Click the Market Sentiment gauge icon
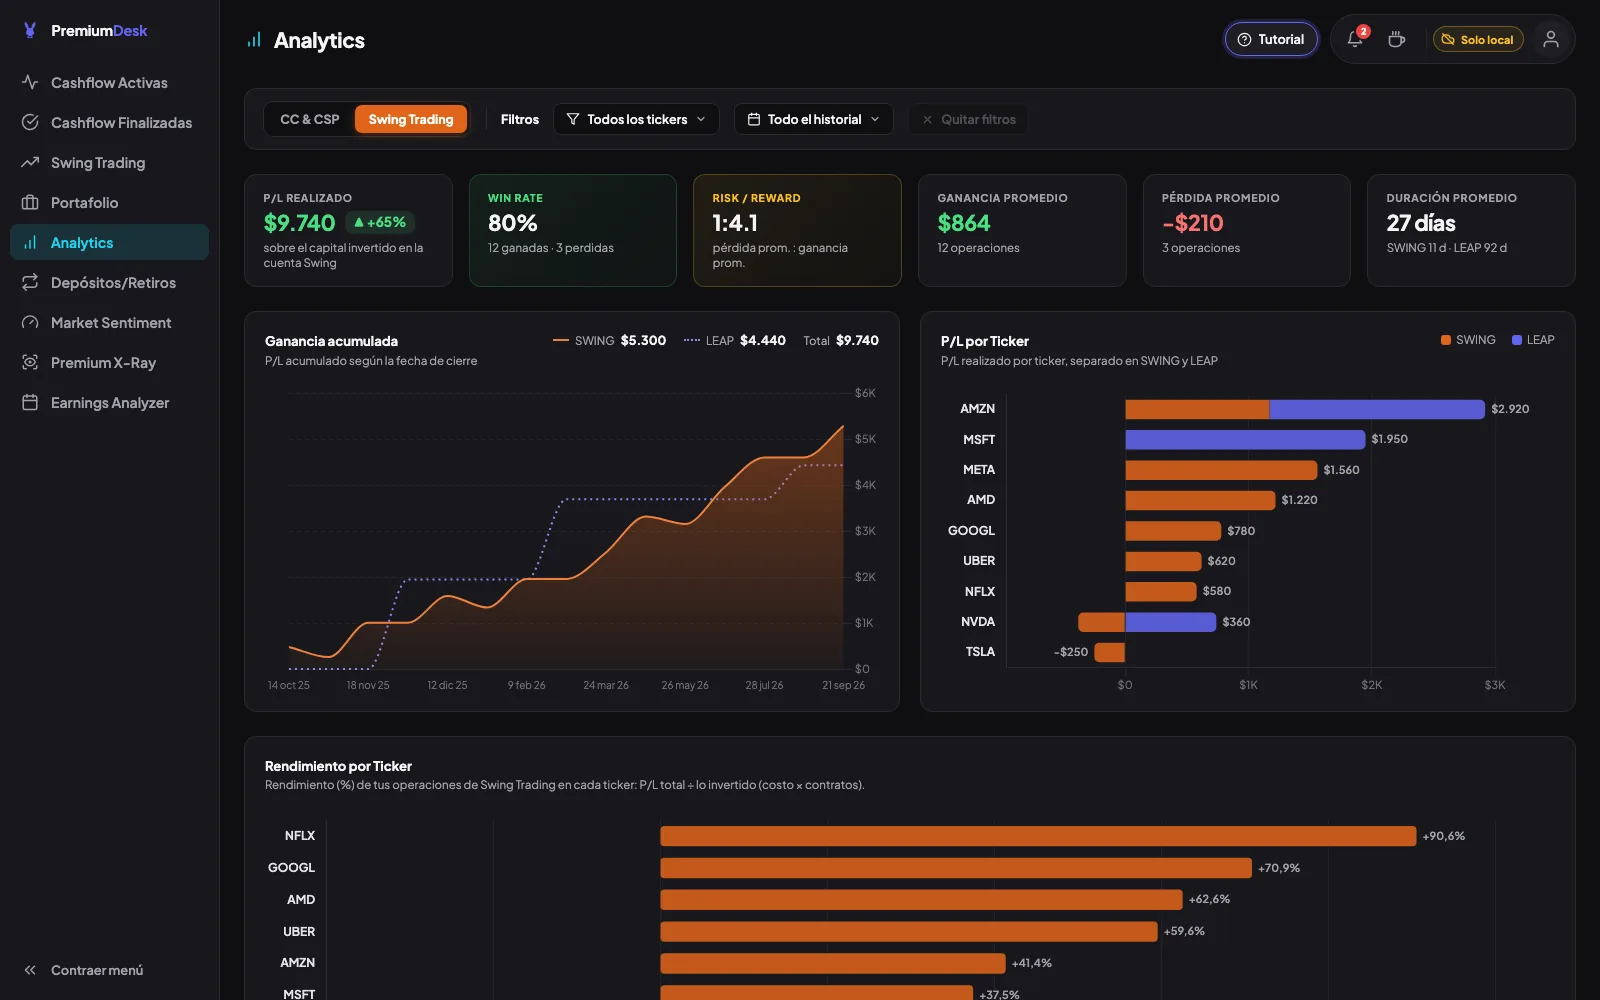Viewport: 1600px width, 1000px height. coord(30,322)
